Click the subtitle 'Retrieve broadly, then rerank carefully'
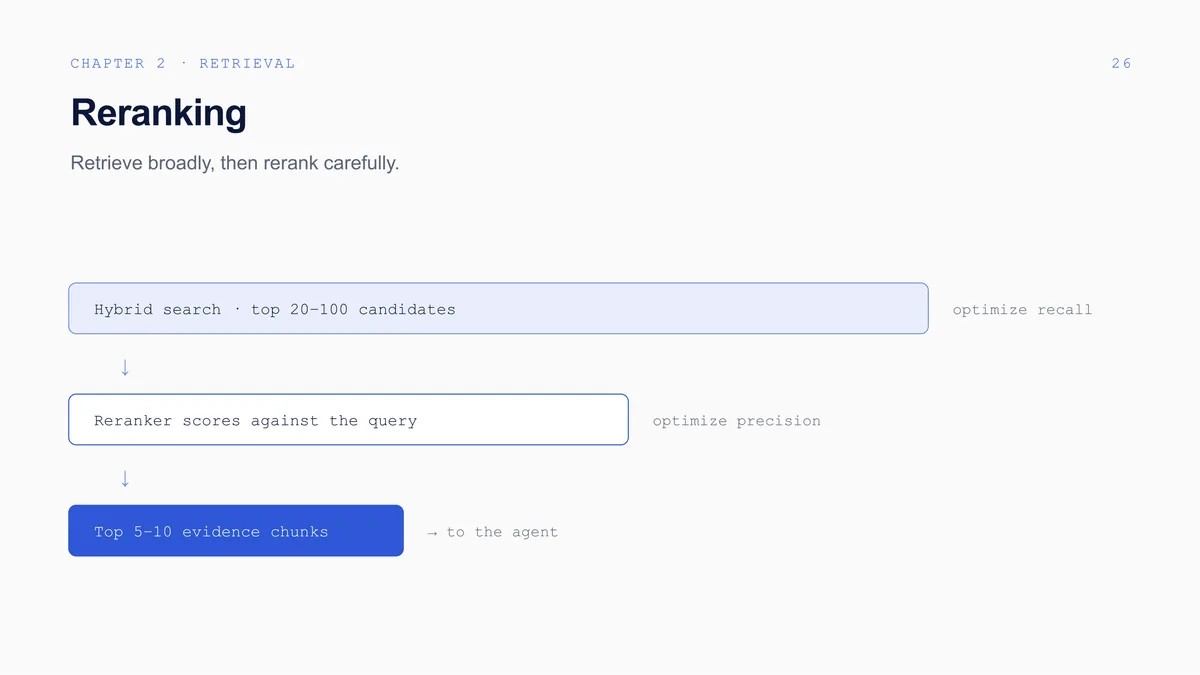The height and width of the screenshot is (675, 1200). pyautogui.click(x=235, y=162)
